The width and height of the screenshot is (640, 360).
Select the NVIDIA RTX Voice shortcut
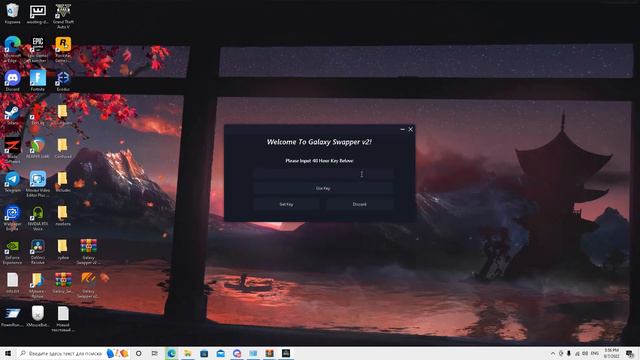[38, 218]
